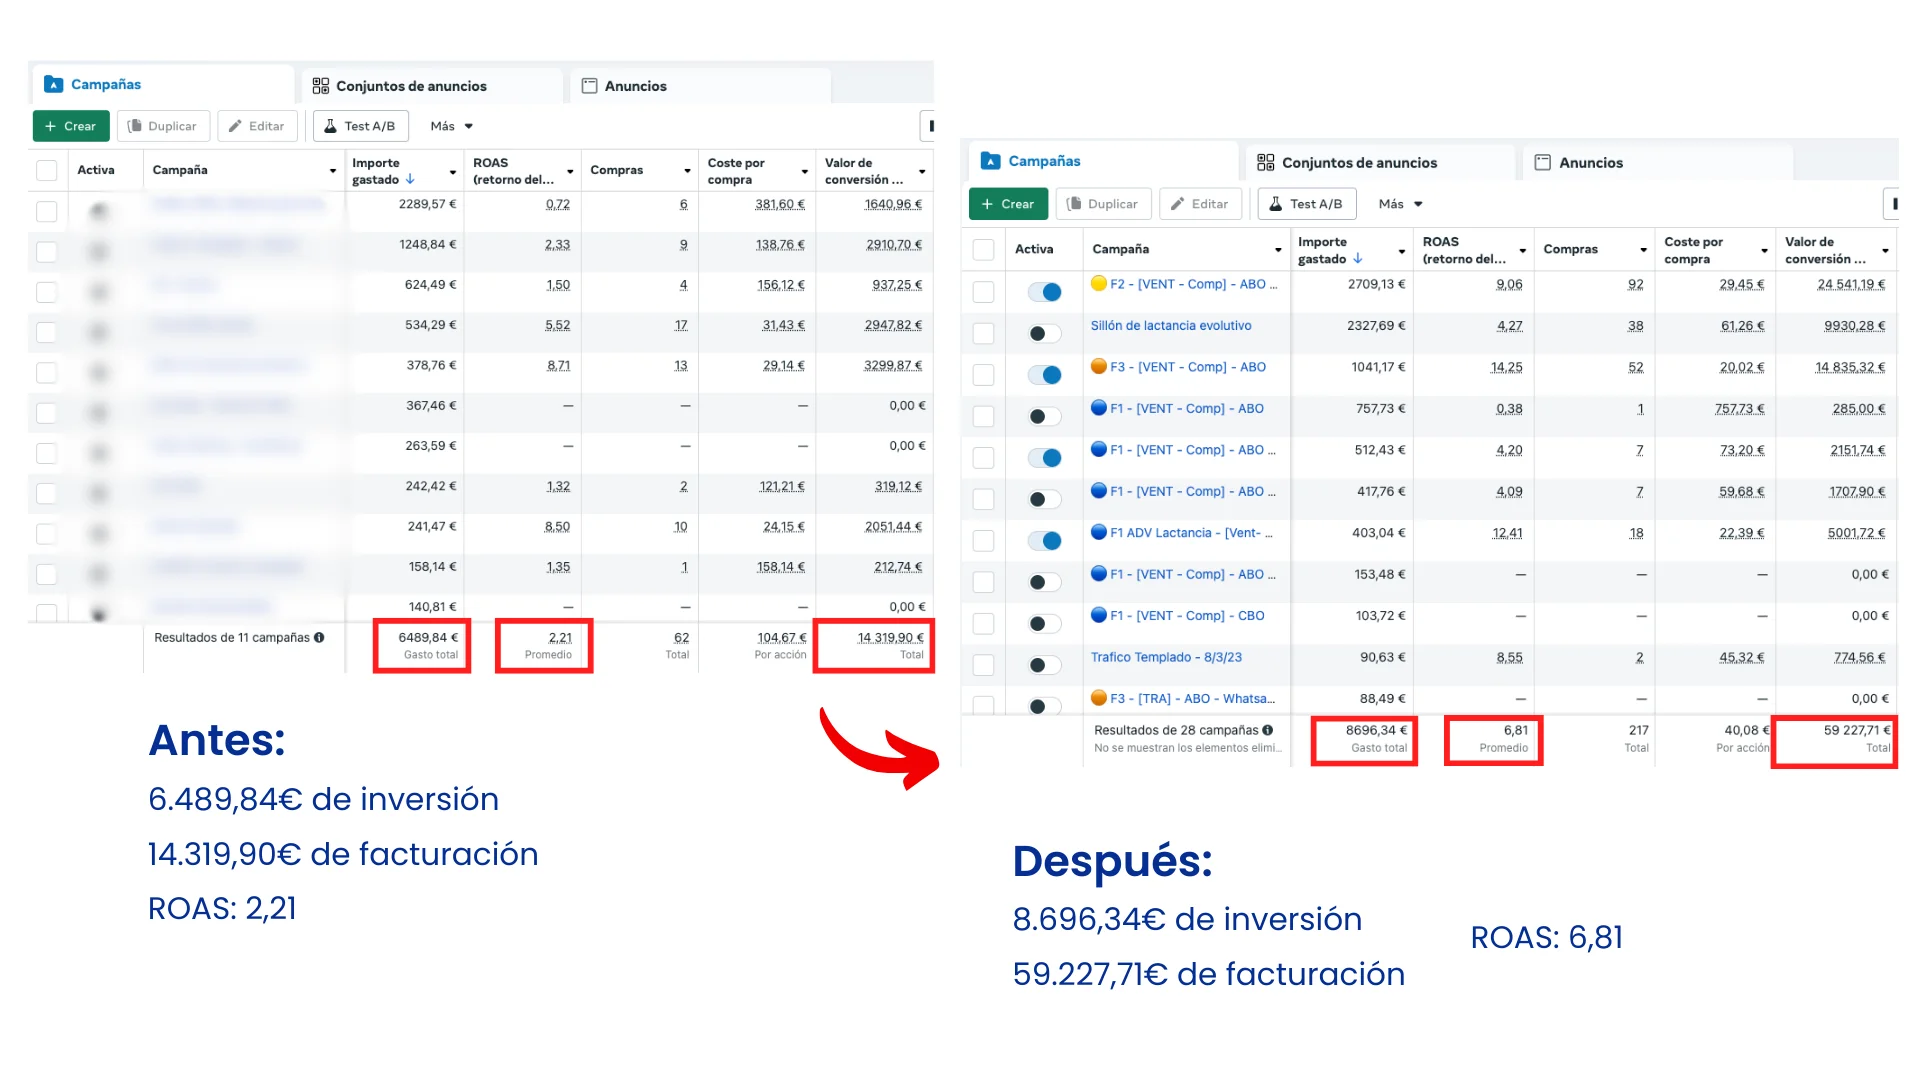The image size is (1920, 1080).
Task: Open the F1 ADV Lactancia - [Vent- campaign link
Action: tap(1191, 533)
